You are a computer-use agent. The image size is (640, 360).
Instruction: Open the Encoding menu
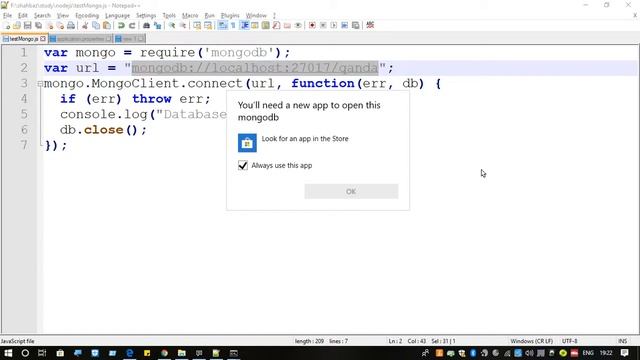pyautogui.click(x=87, y=16)
